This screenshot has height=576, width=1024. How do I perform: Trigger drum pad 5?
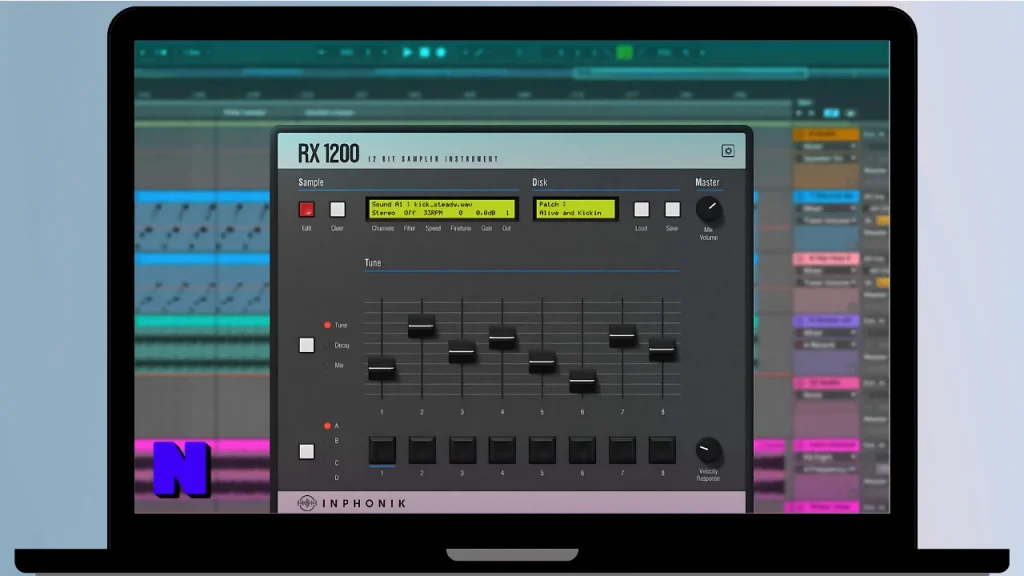coord(542,451)
